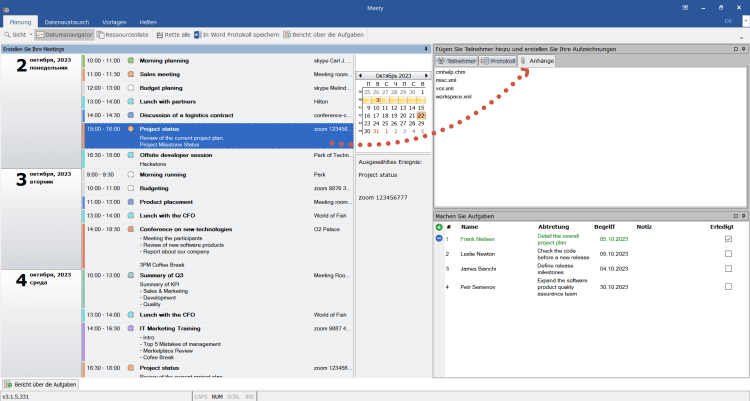750x401 pixels.
Task: Click the Budget planing status circle
Action: [131, 88]
